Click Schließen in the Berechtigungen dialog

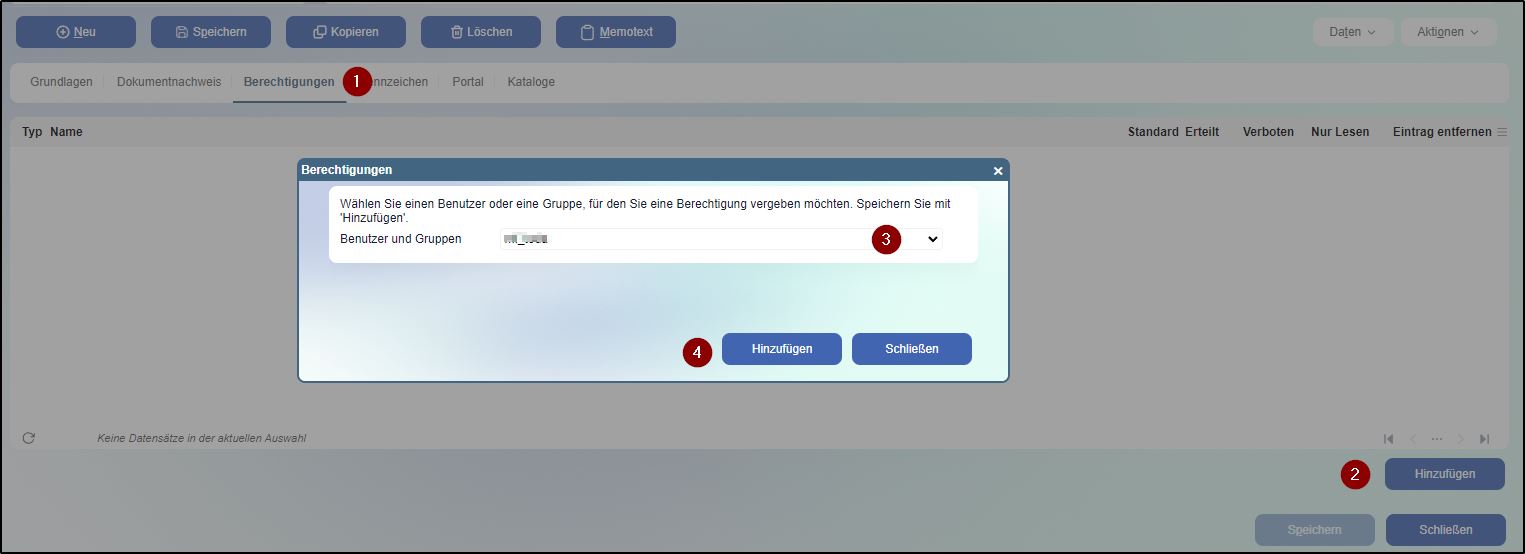pyautogui.click(x=912, y=349)
